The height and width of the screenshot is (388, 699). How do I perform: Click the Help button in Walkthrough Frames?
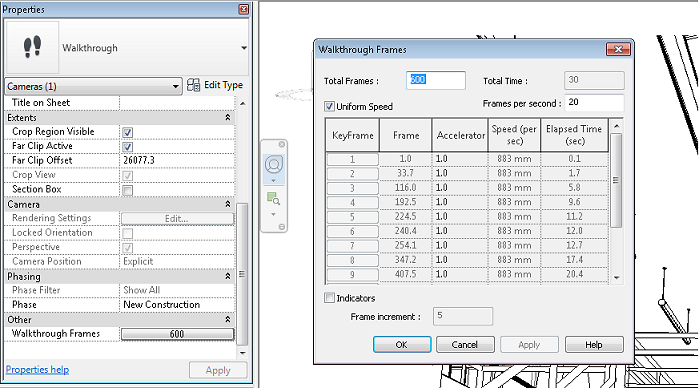tap(594, 344)
